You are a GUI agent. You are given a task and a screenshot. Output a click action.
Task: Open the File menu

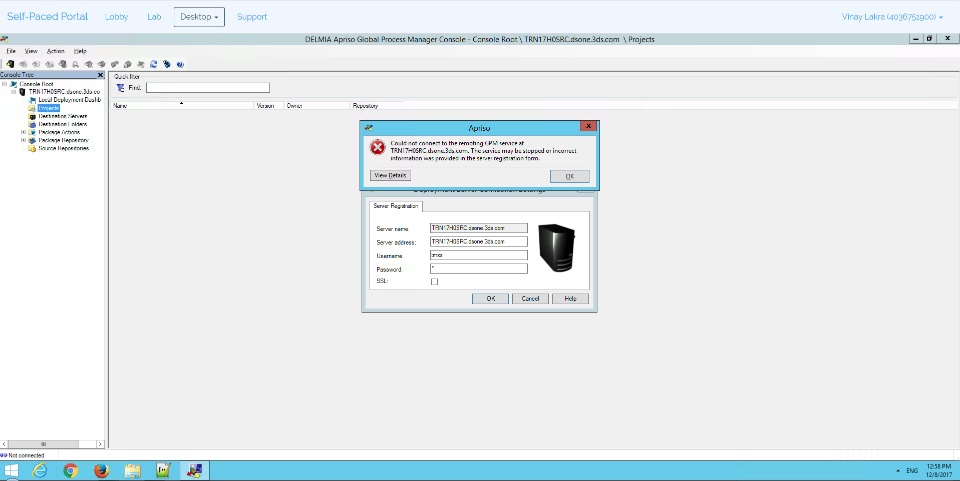11,51
